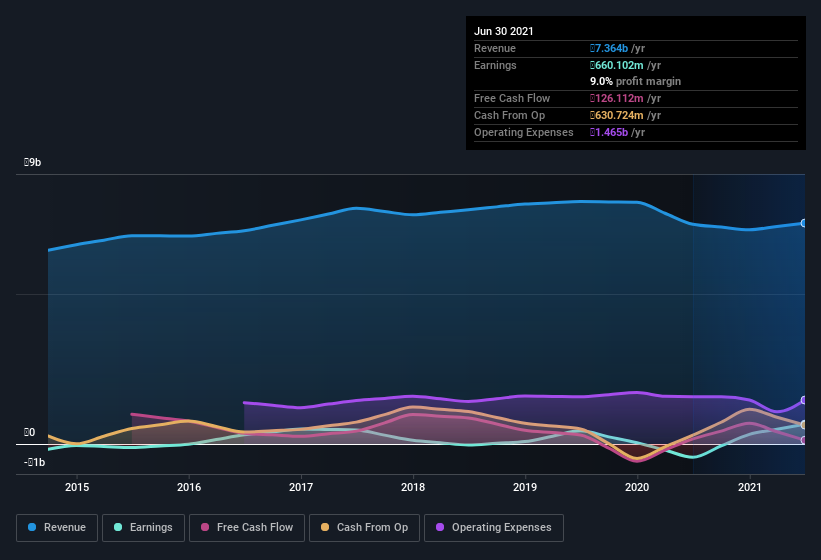The width and height of the screenshot is (821, 560).
Task: Select the 2021 x-axis label
Action: click(x=750, y=487)
